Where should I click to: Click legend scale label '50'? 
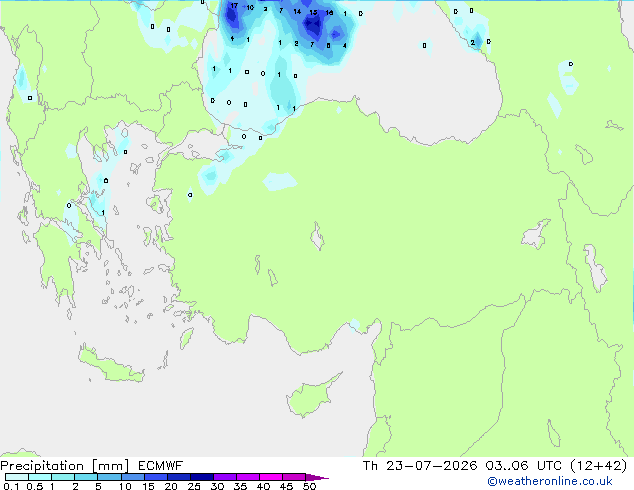coord(309,486)
